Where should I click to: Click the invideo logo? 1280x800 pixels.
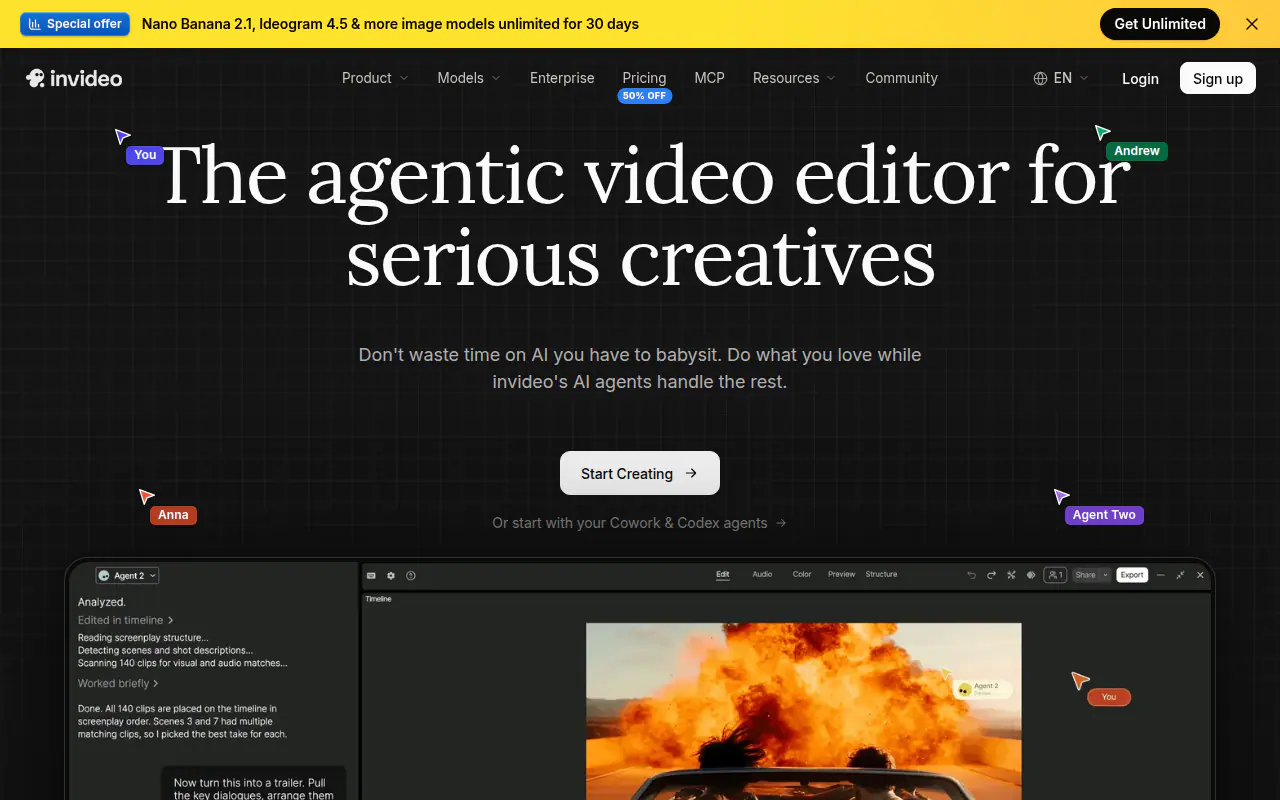(x=74, y=78)
